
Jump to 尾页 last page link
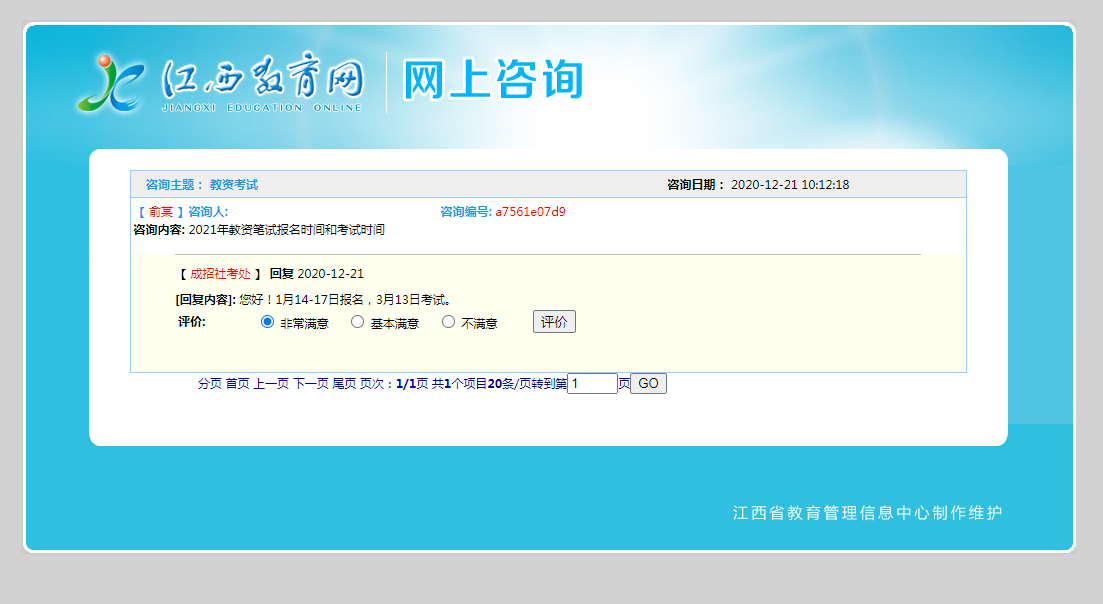click(344, 383)
